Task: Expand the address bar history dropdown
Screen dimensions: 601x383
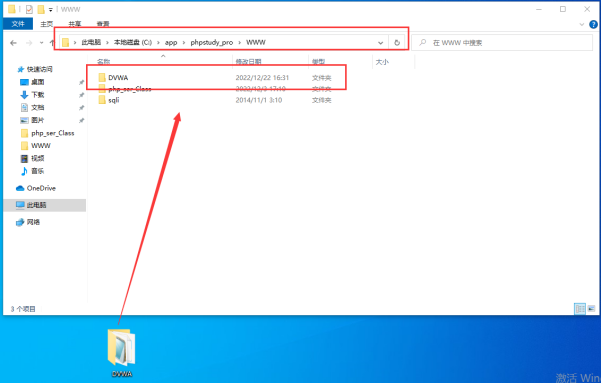Action: coord(380,43)
